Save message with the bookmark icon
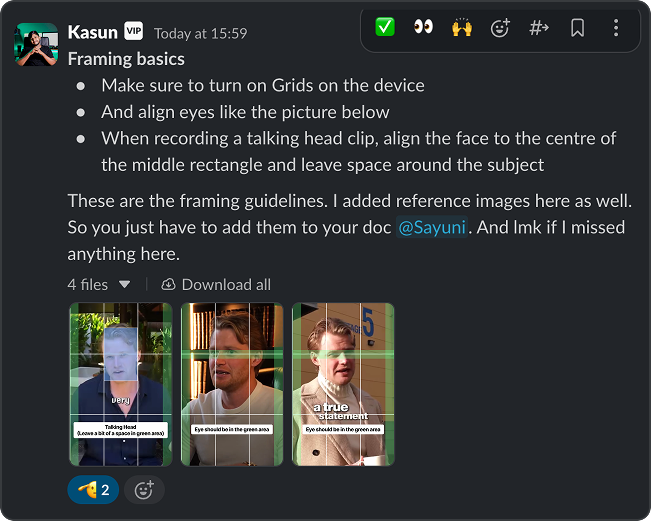651x521 pixels. 577,28
